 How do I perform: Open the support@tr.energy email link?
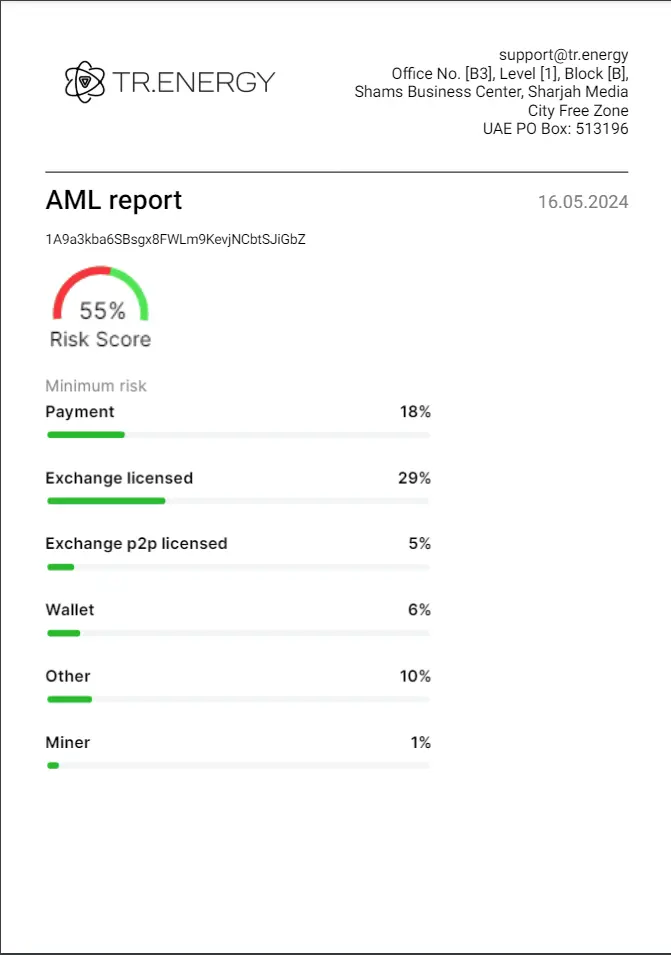563,54
